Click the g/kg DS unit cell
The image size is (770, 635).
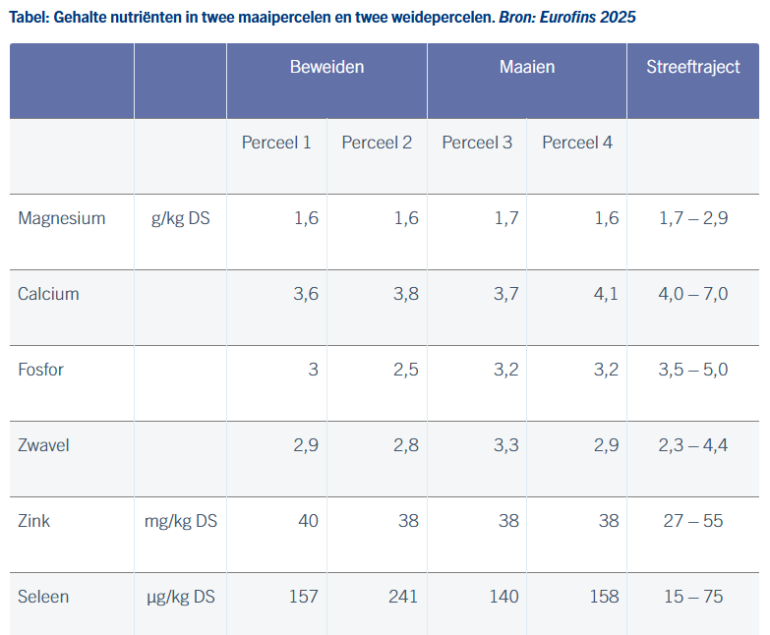pos(180,218)
